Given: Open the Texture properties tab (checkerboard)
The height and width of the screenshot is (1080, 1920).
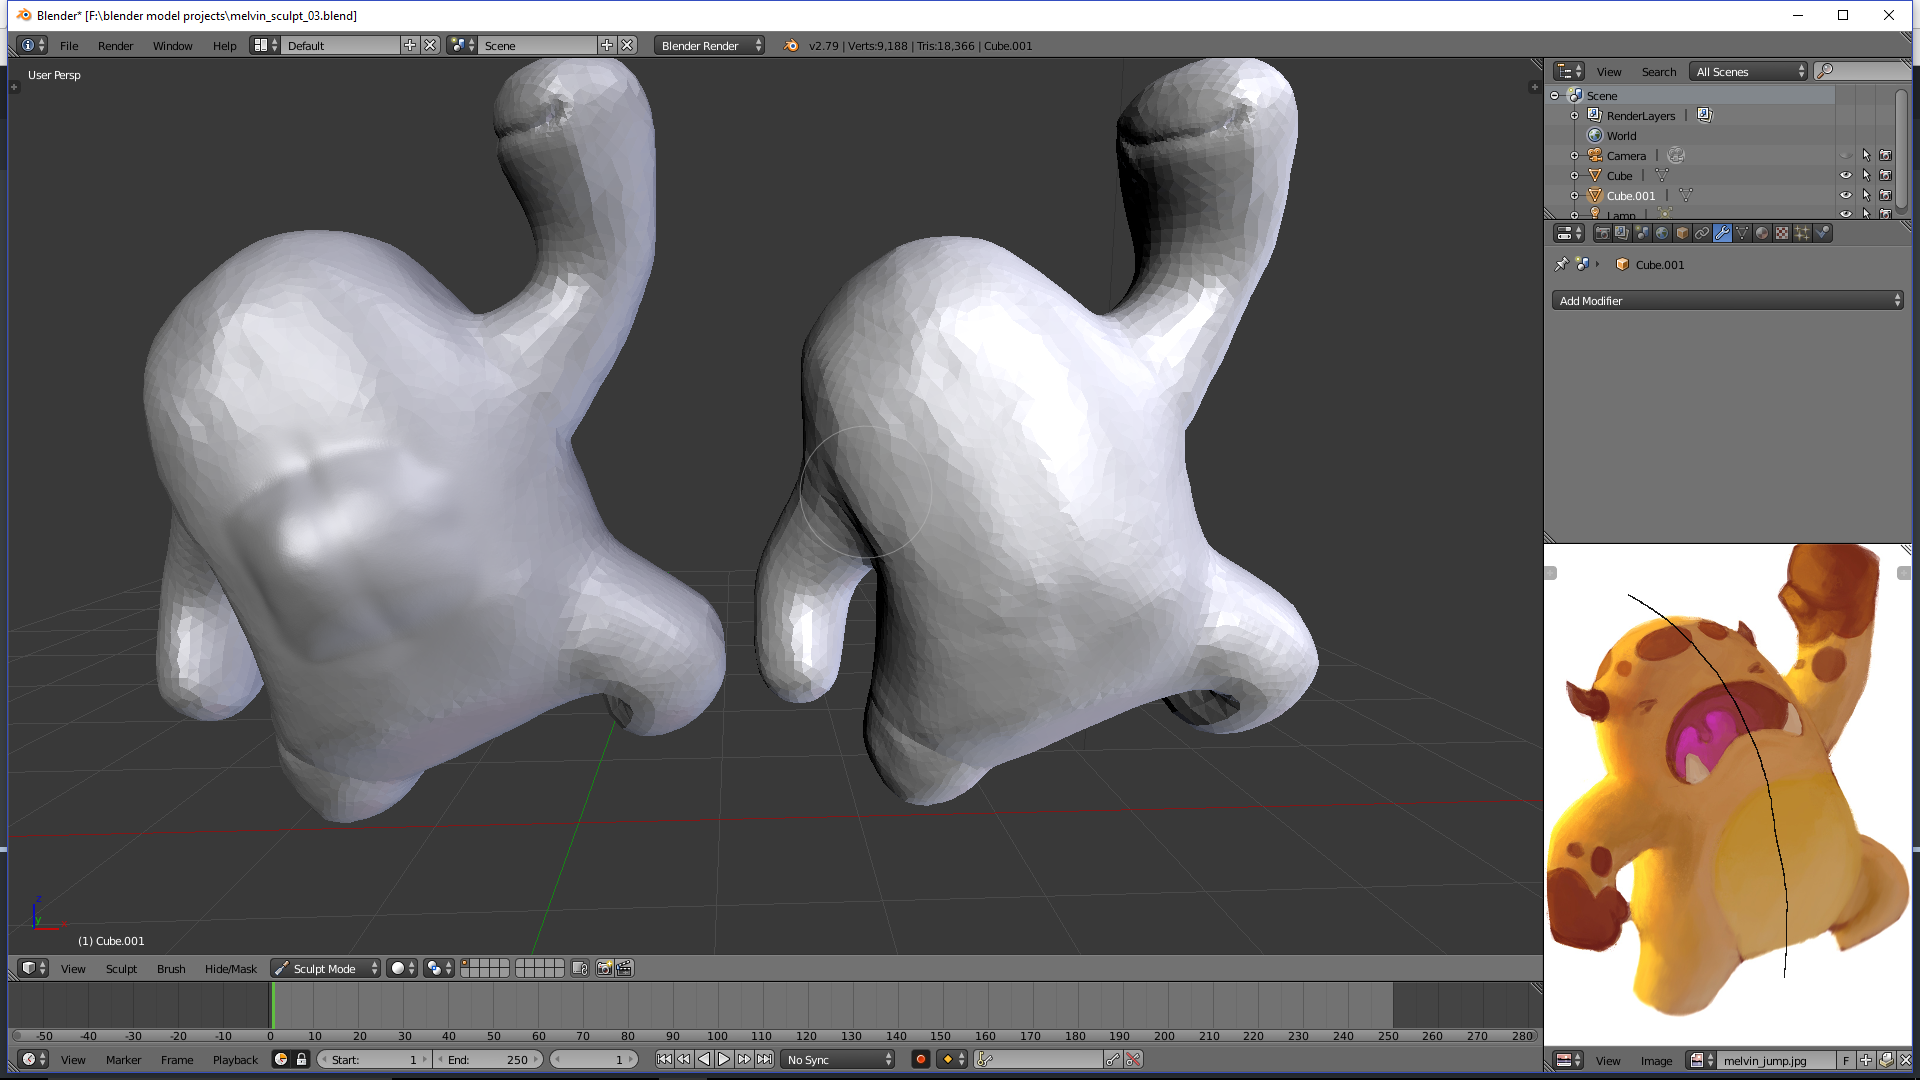Looking at the screenshot, I should pyautogui.click(x=1782, y=233).
